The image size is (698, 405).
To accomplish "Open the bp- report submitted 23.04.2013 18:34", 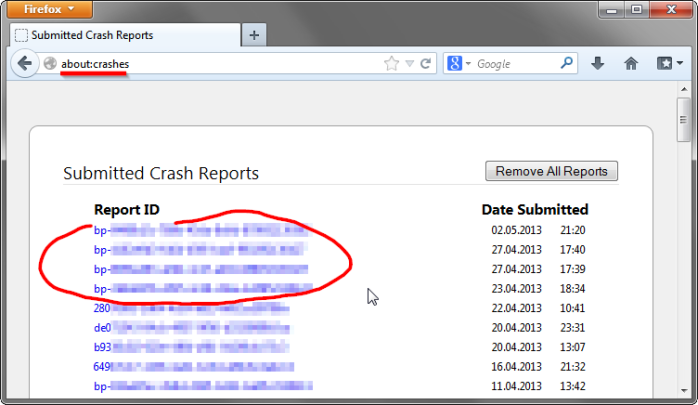I will click(203, 289).
